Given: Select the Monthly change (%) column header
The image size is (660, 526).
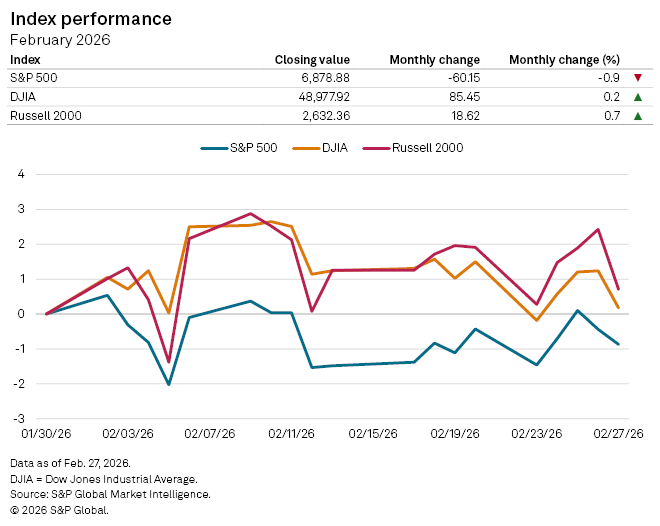Looking at the screenshot, I should [x=564, y=60].
